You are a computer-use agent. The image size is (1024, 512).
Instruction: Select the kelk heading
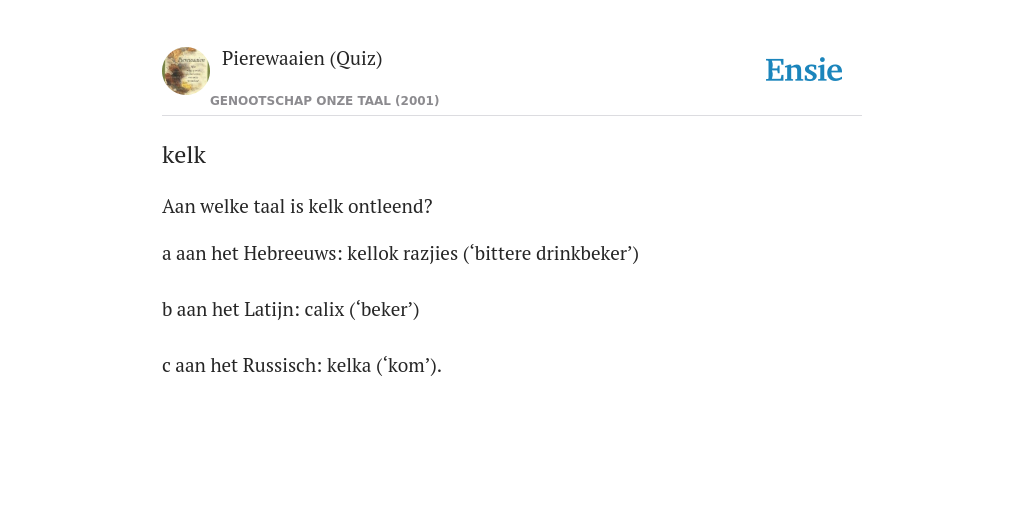click(184, 155)
